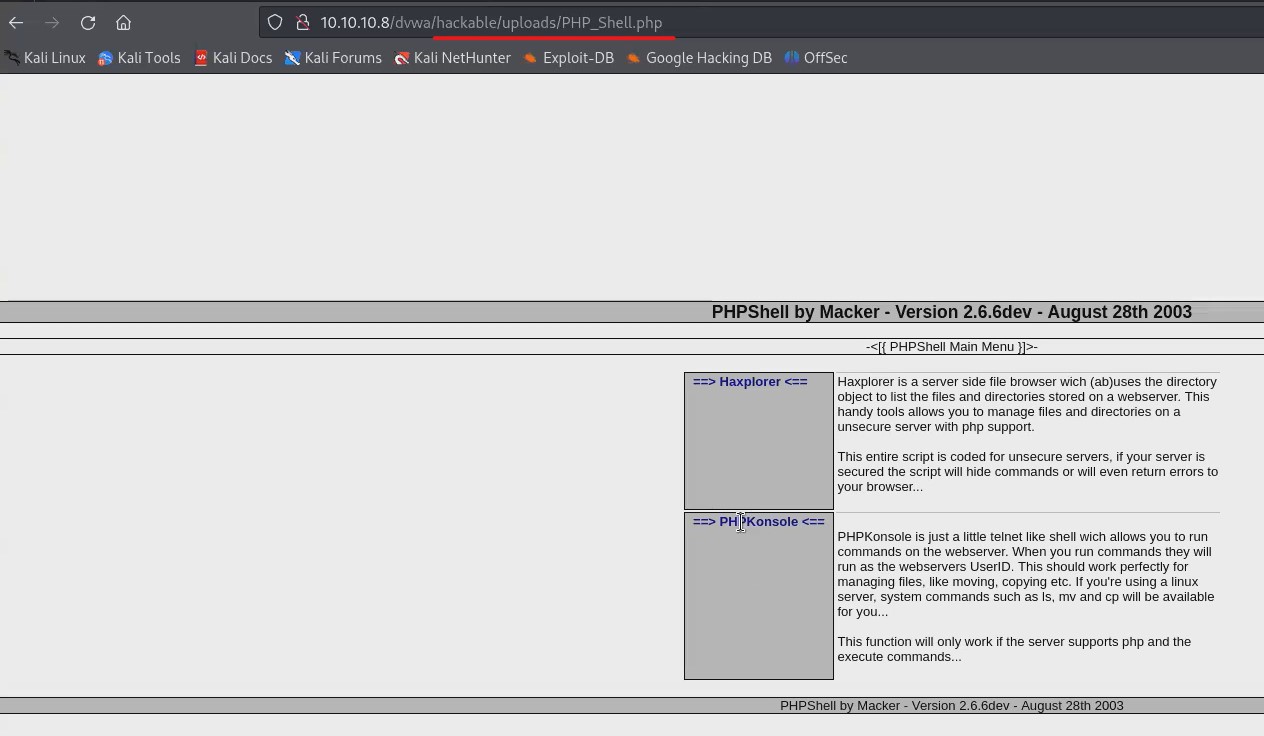The image size is (1264, 736).
Task: Reload the page with the refresh icon
Action: tap(88, 22)
